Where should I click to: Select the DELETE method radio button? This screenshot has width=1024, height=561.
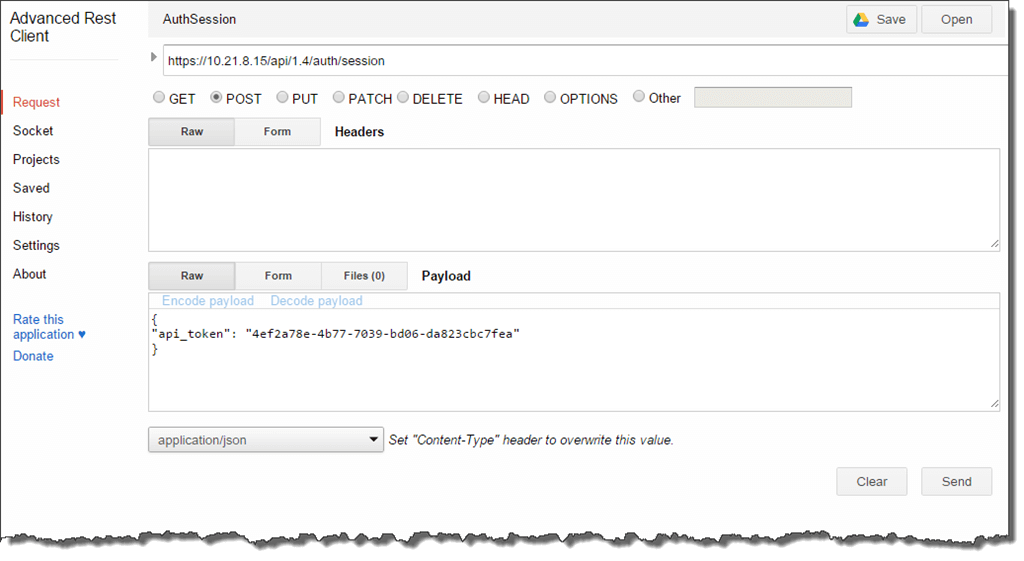[403, 97]
